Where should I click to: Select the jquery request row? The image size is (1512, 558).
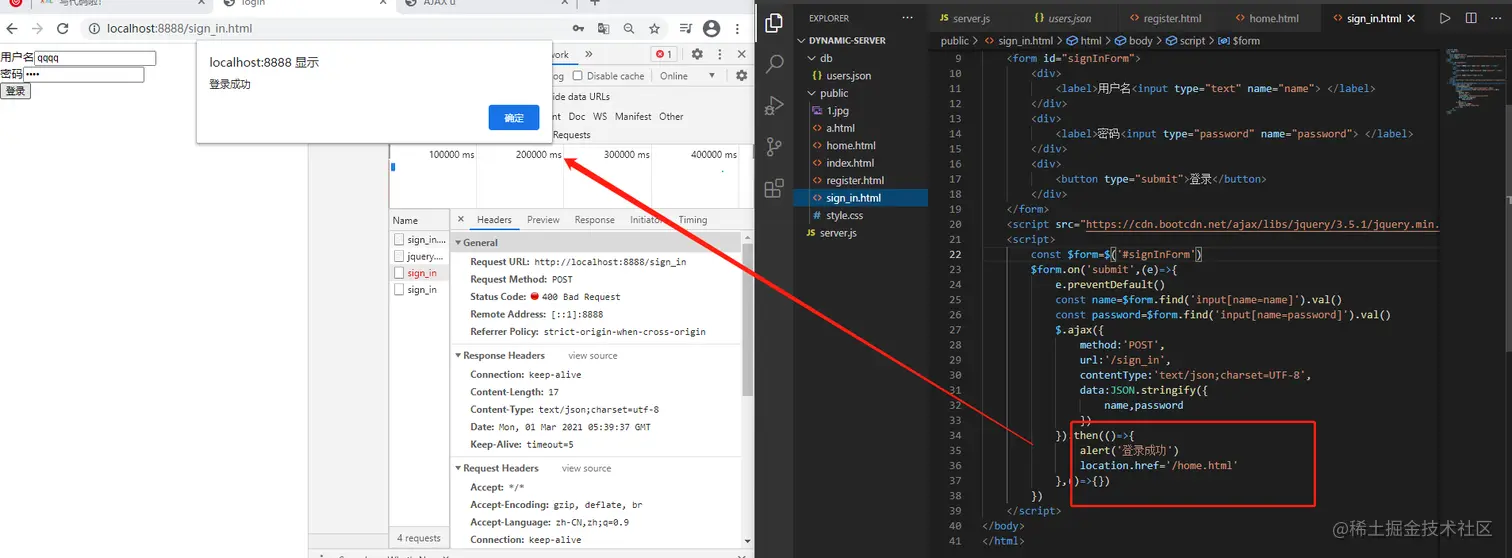(419, 256)
